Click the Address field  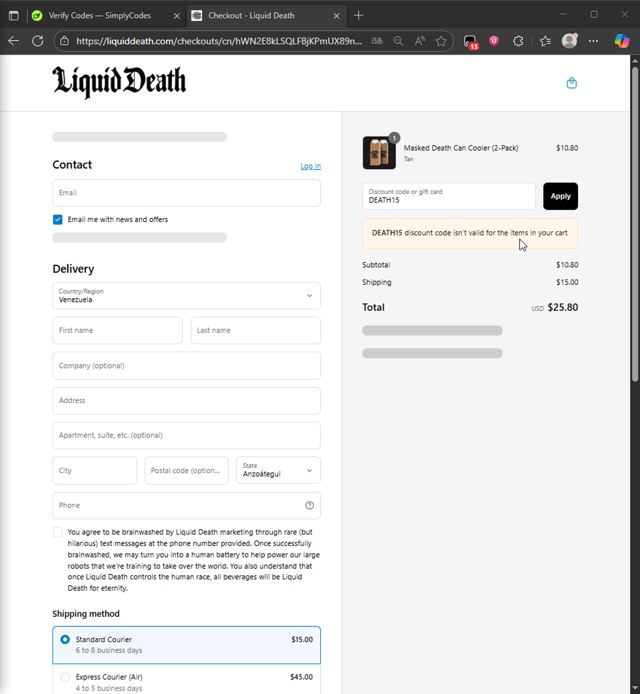[186, 401]
